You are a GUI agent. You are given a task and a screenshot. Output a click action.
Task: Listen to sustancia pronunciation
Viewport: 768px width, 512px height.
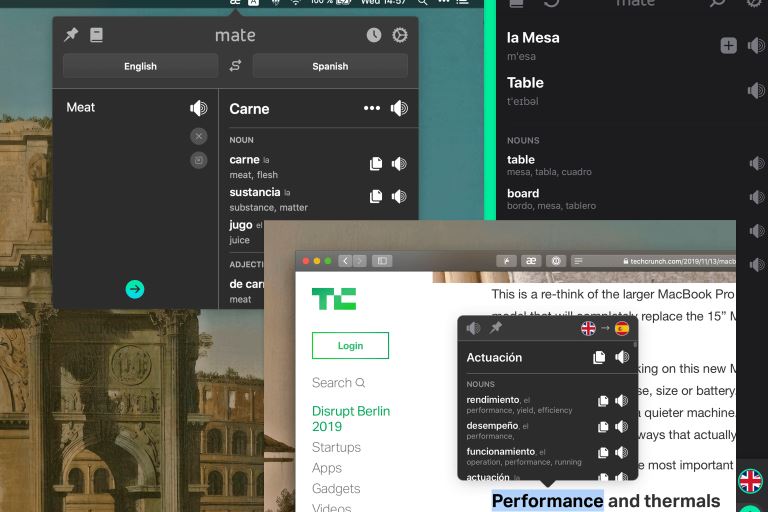coord(399,196)
